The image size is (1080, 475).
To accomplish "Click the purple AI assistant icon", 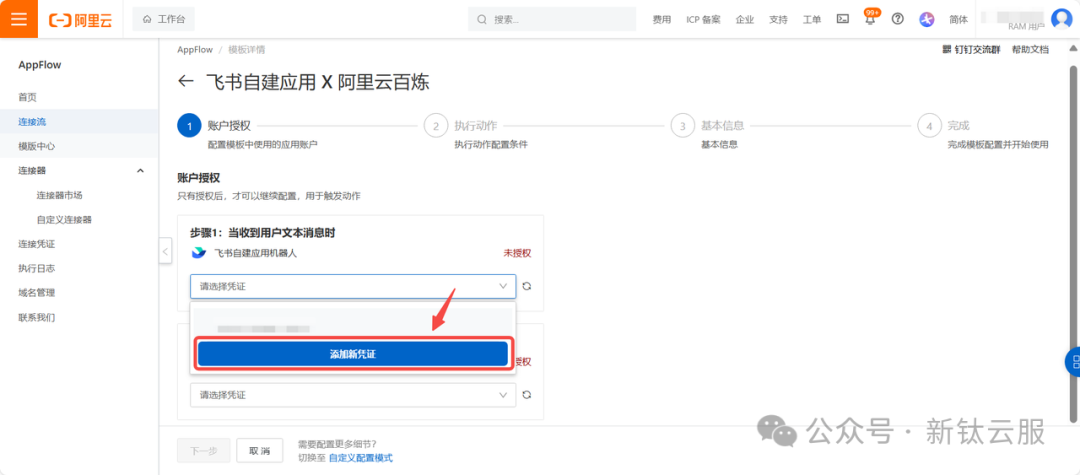I will click(x=926, y=19).
